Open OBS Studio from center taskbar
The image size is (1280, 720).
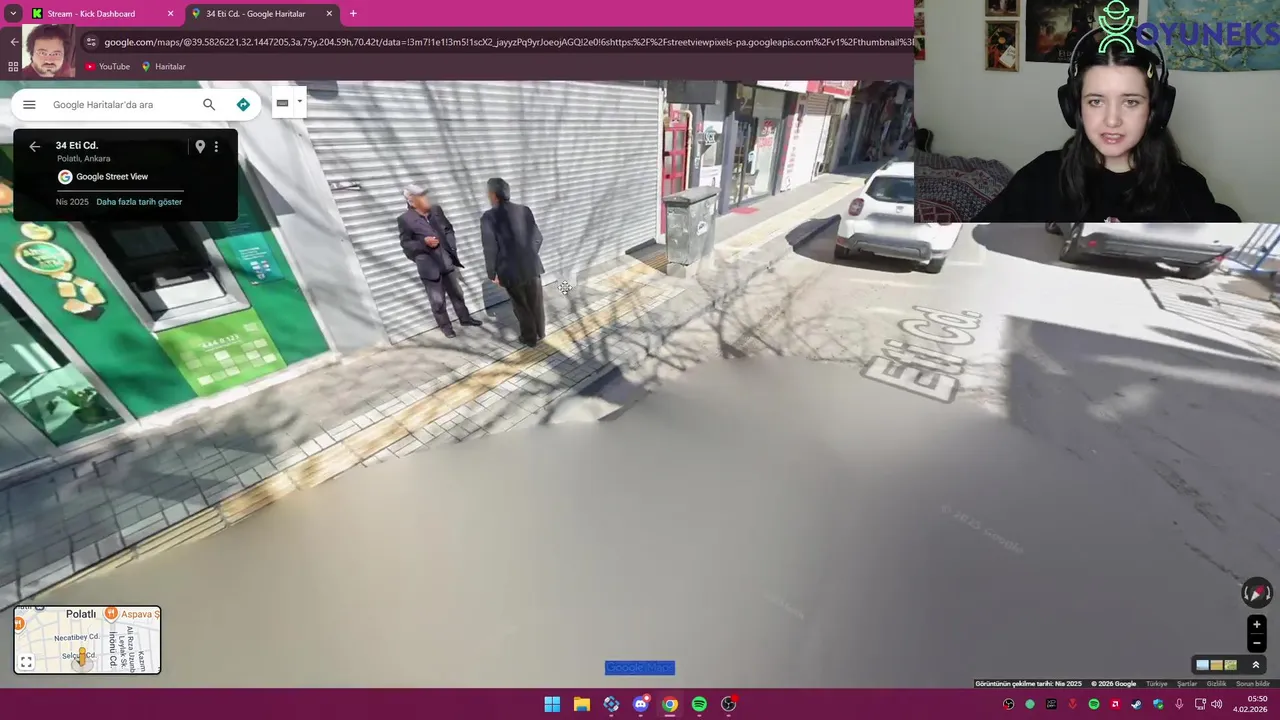[729, 704]
